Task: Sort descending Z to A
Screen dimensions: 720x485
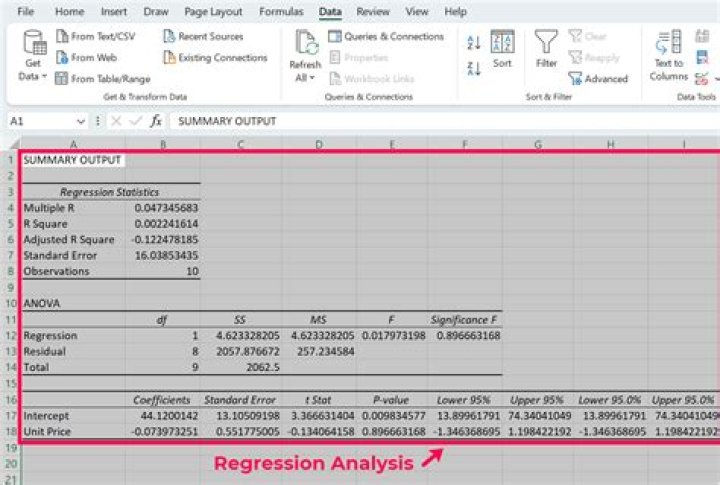Action: [474, 67]
